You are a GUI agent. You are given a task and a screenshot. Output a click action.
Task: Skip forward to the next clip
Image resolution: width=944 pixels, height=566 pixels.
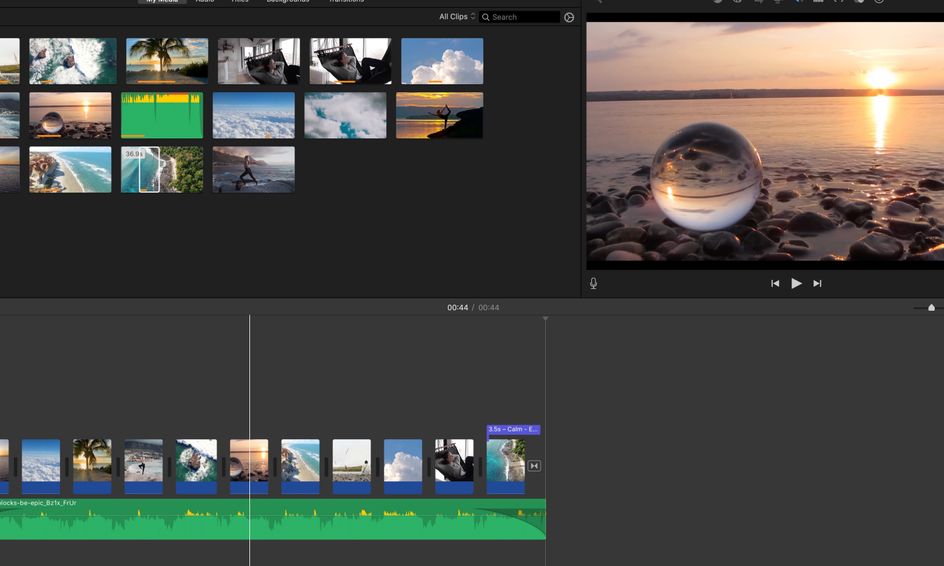point(817,283)
